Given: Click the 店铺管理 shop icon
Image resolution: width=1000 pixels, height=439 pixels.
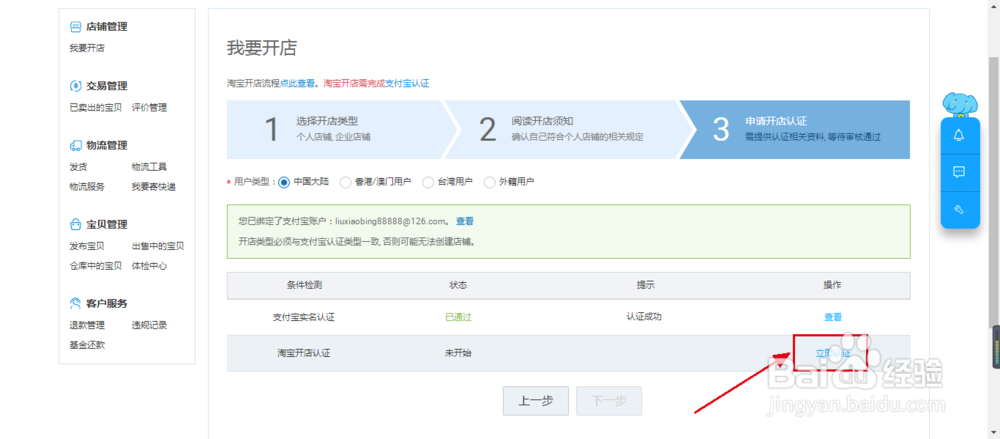Looking at the screenshot, I should [x=75, y=27].
